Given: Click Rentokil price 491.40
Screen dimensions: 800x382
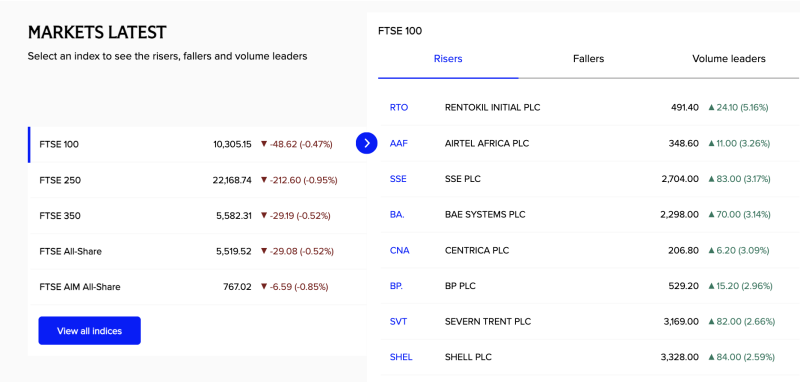Looking at the screenshot, I should point(685,108).
